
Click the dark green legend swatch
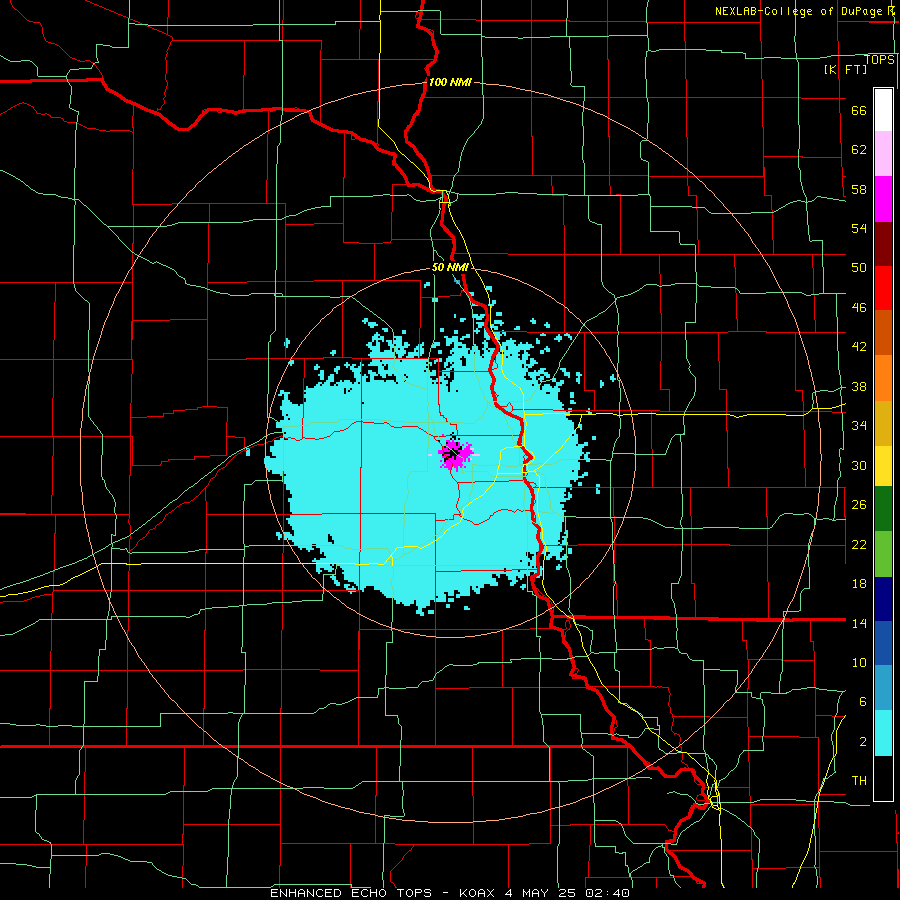pyautogui.click(x=883, y=509)
